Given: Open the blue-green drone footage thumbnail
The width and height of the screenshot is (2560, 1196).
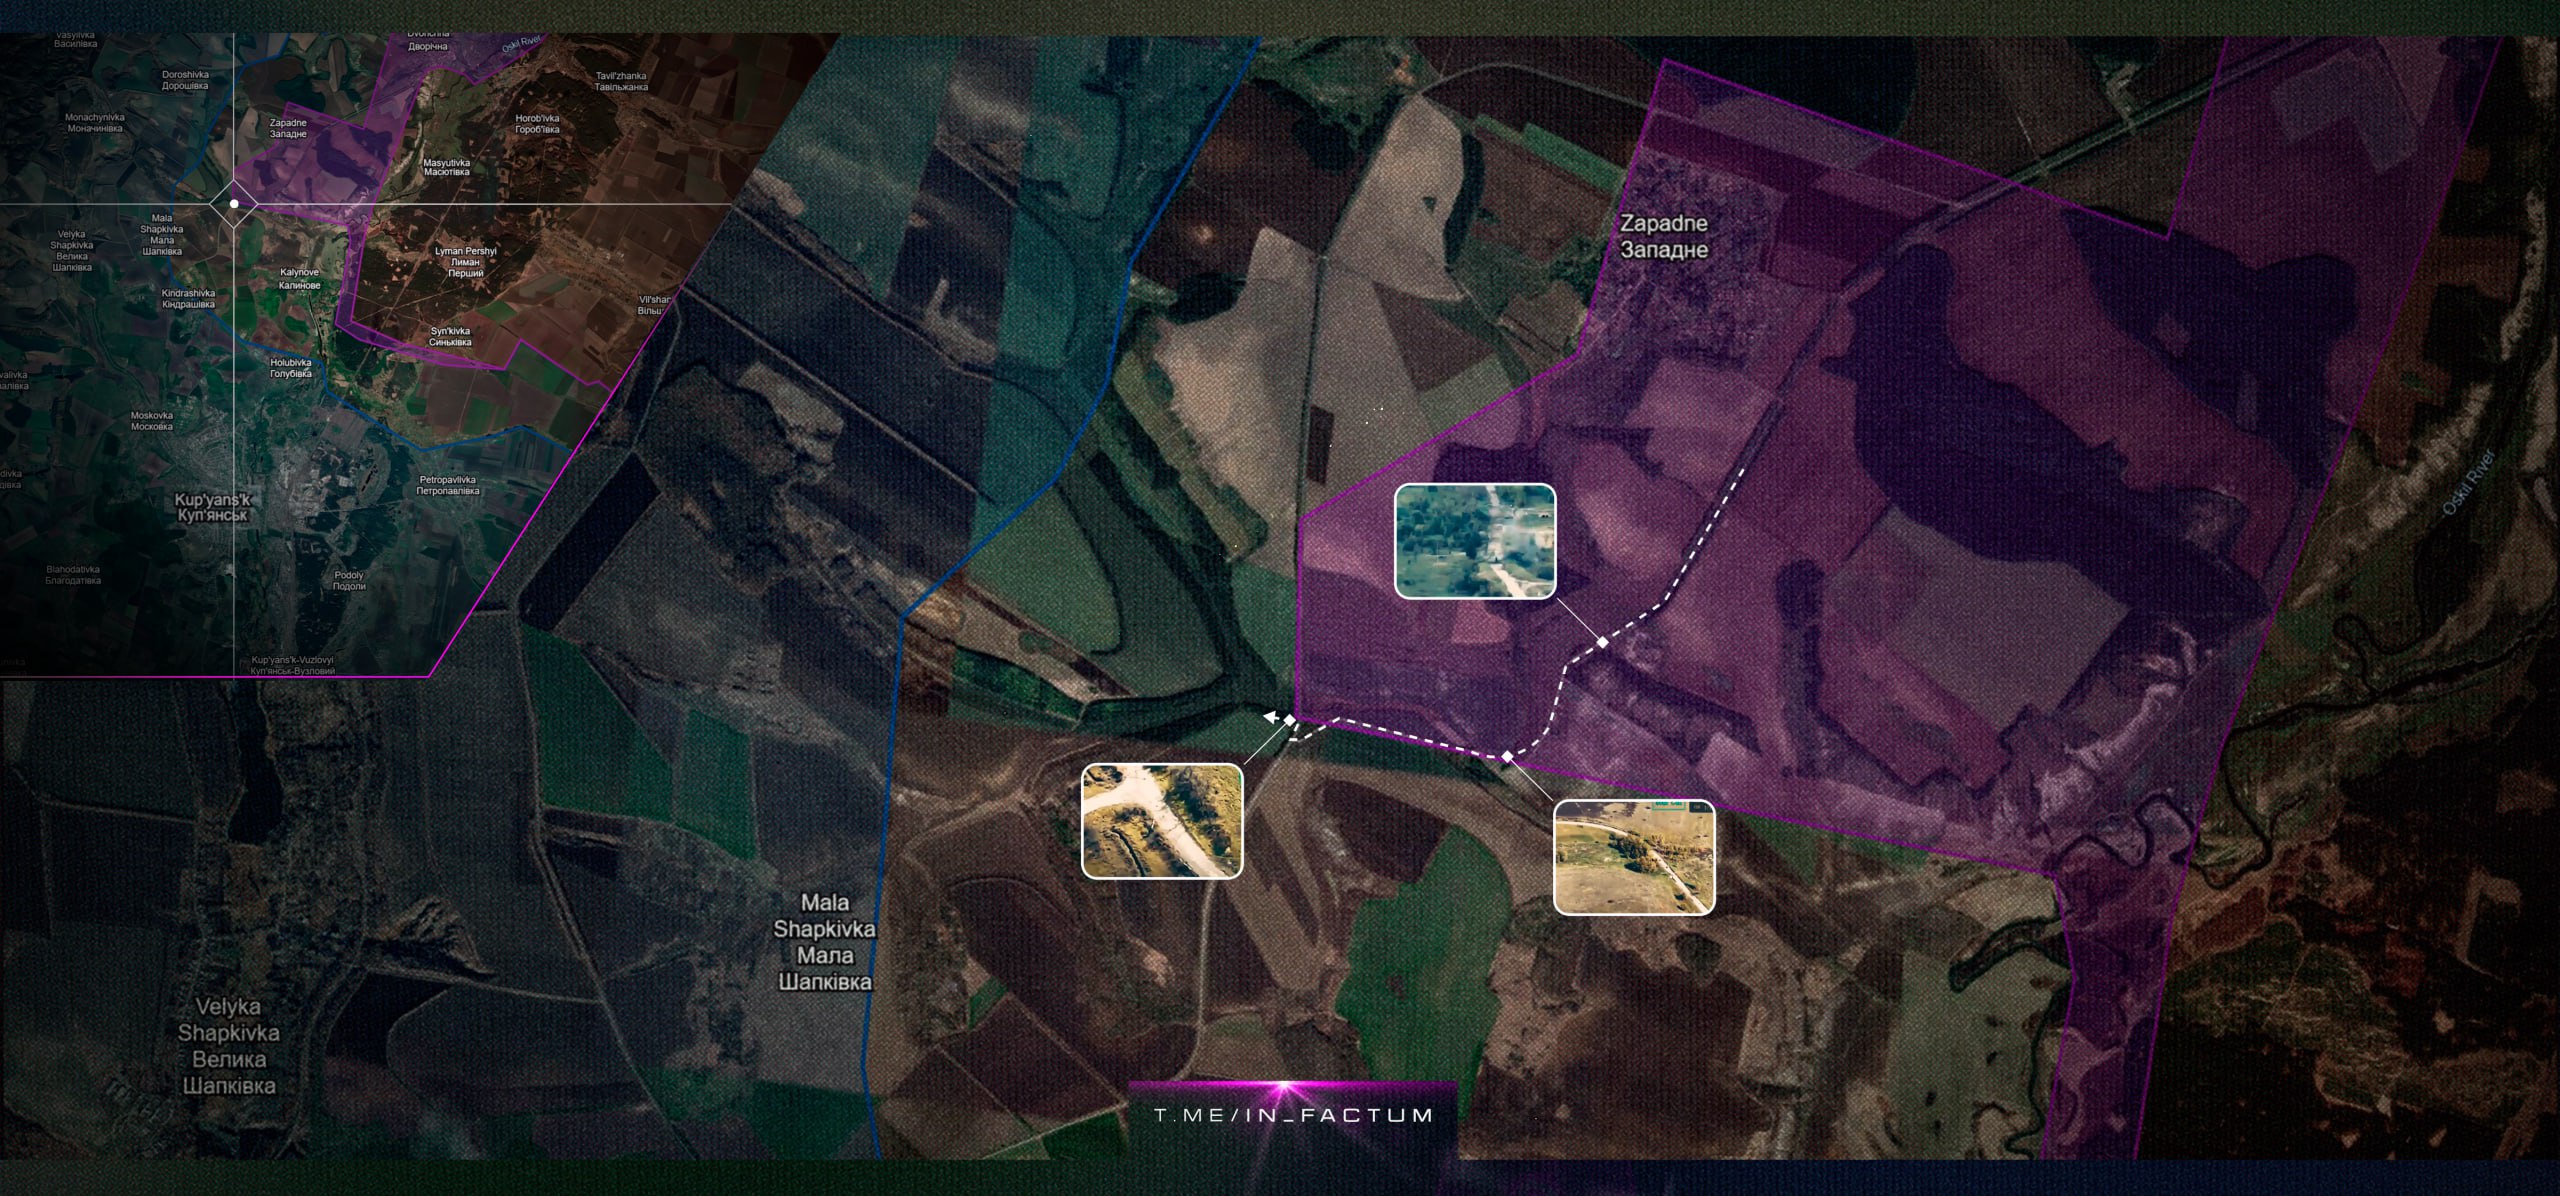Looking at the screenshot, I should tap(1475, 541).
